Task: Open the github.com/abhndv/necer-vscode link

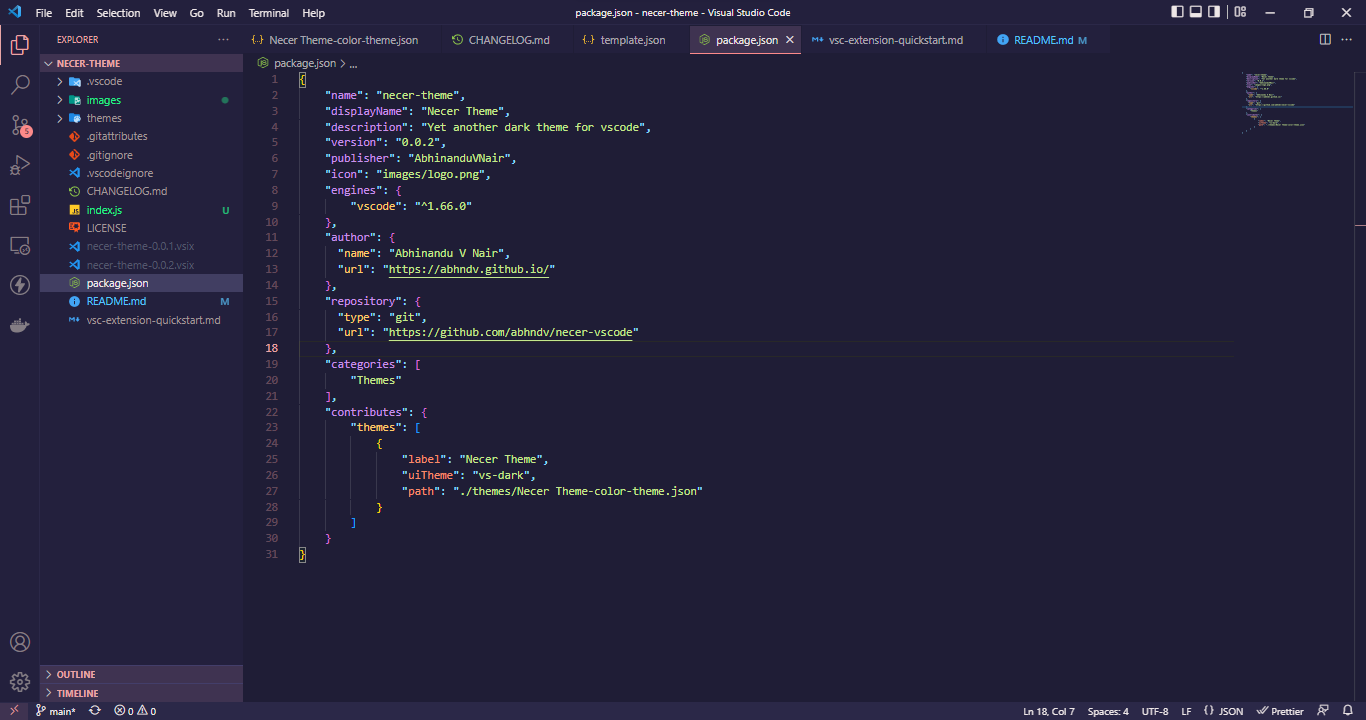Action: (513, 332)
